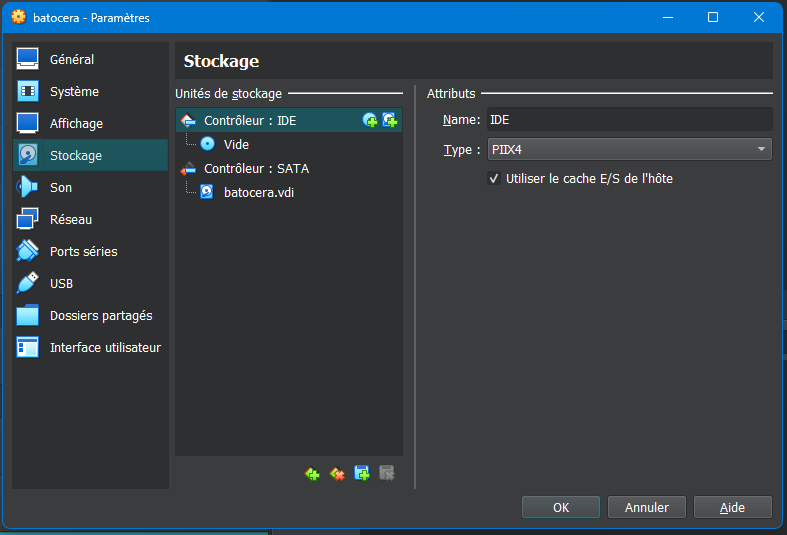Confirm settings with OK button

coord(561,507)
